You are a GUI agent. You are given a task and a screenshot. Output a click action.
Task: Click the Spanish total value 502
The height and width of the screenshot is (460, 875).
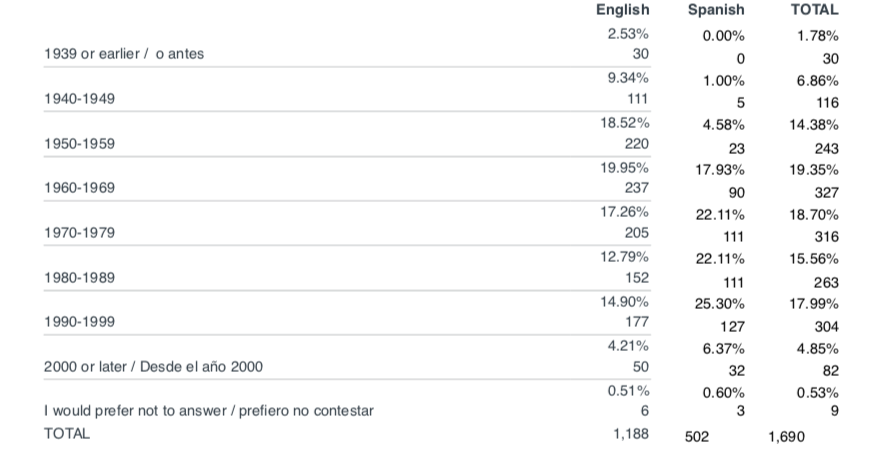[x=697, y=436]
